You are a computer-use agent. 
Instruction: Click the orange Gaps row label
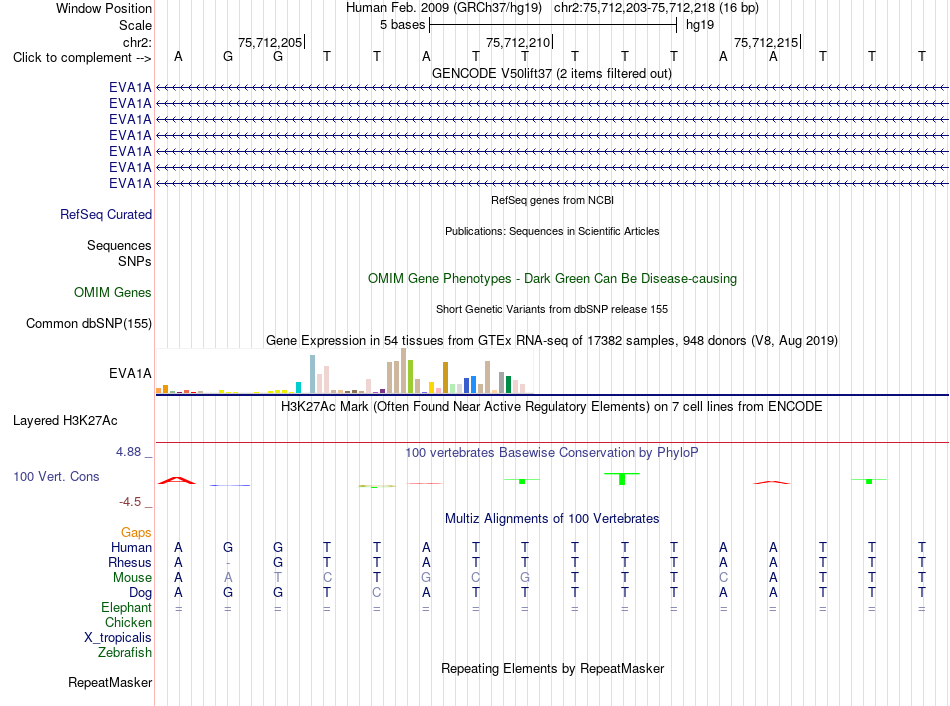[x=136, y=532]
